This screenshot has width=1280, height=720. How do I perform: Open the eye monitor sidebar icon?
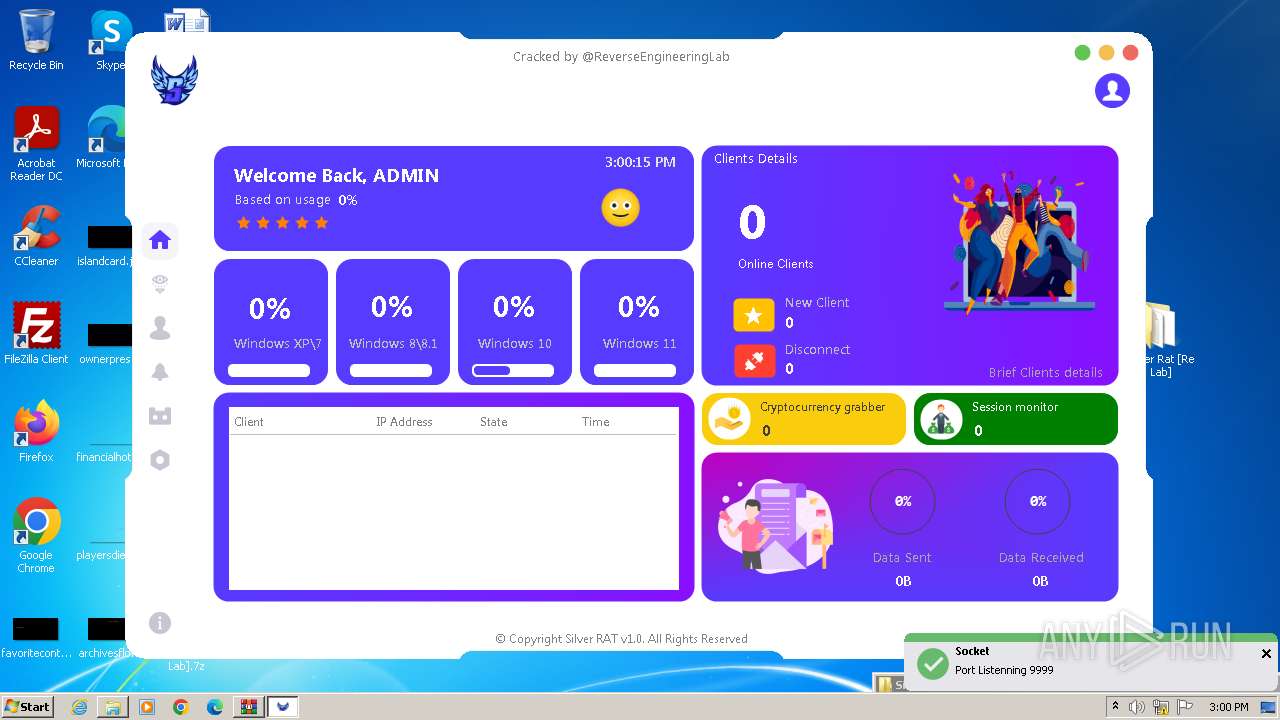coord(160,285)
